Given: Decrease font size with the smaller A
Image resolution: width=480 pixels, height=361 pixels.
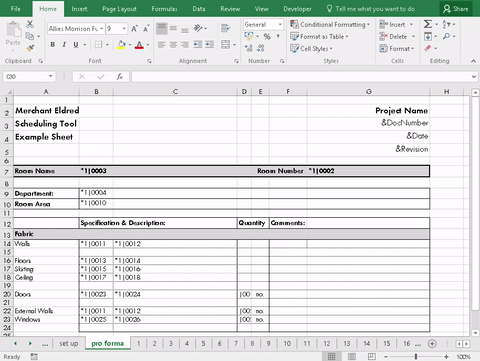Looking at the screenshot, I should [146, 29].
